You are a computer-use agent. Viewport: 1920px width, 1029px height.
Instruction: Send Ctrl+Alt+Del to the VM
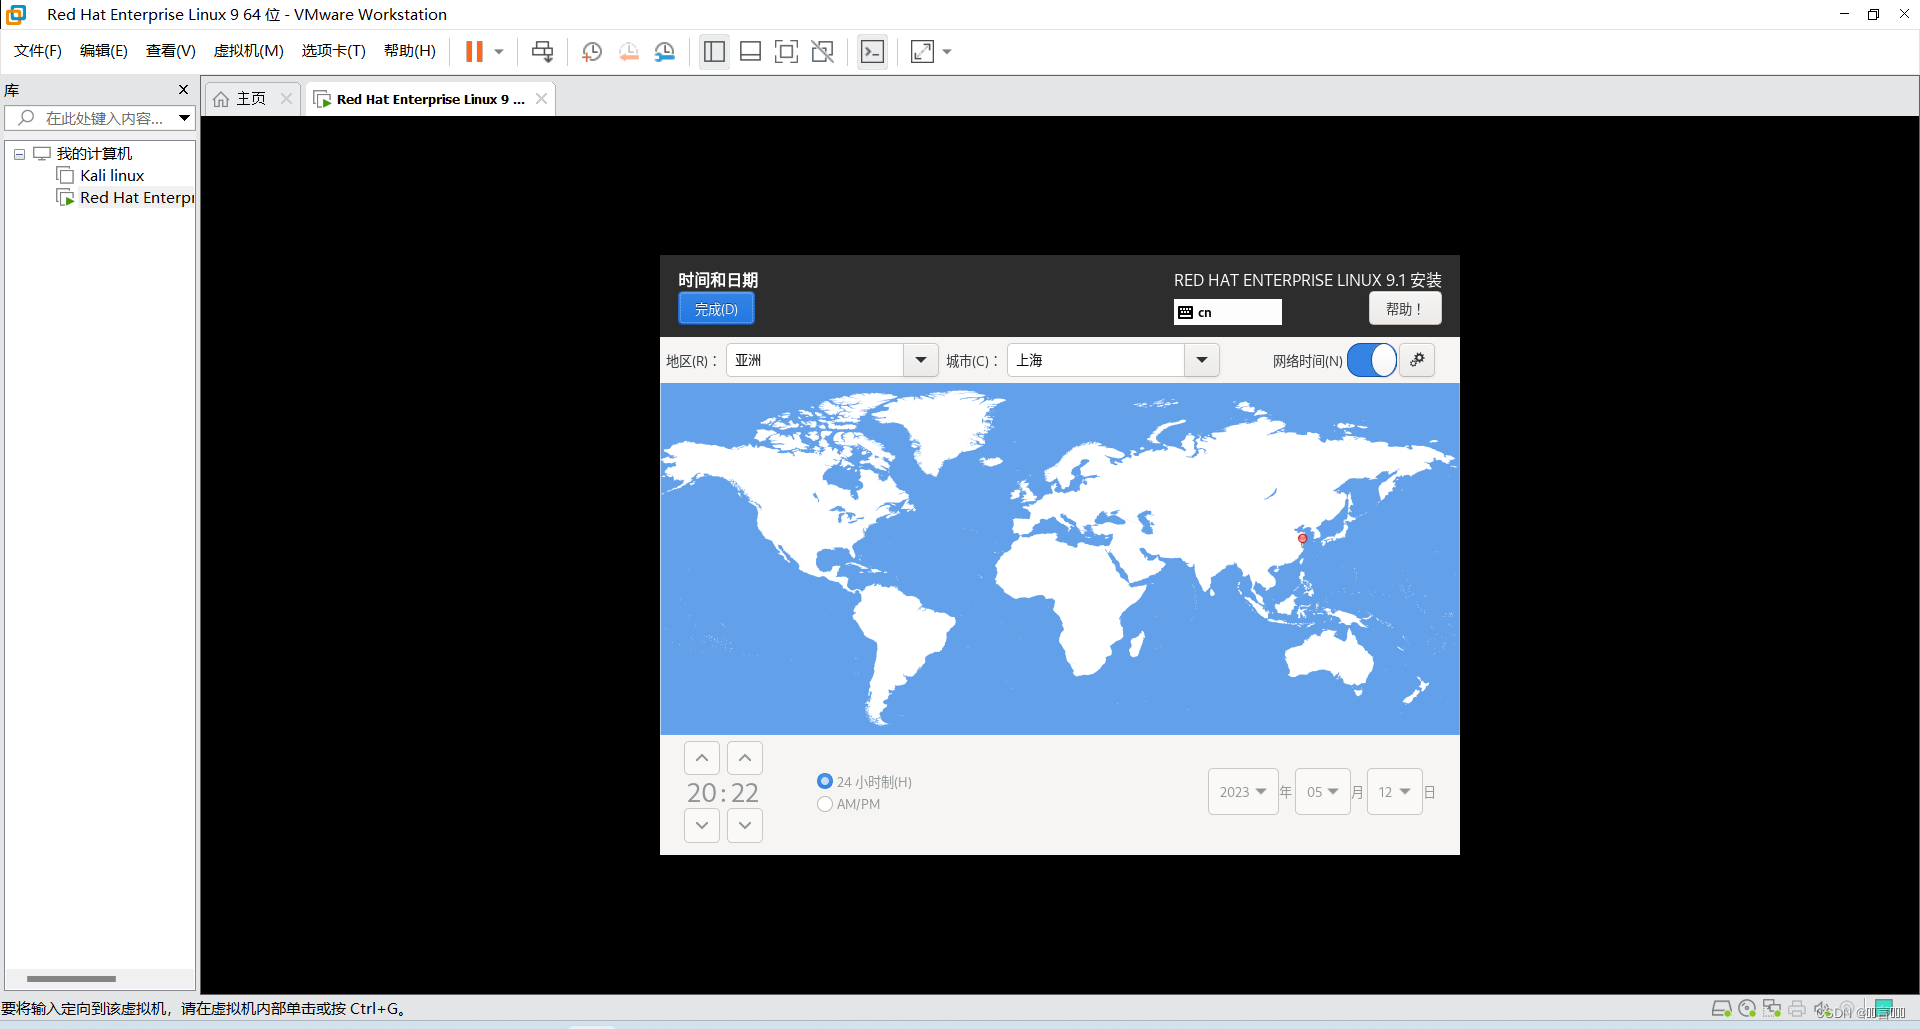542,51
